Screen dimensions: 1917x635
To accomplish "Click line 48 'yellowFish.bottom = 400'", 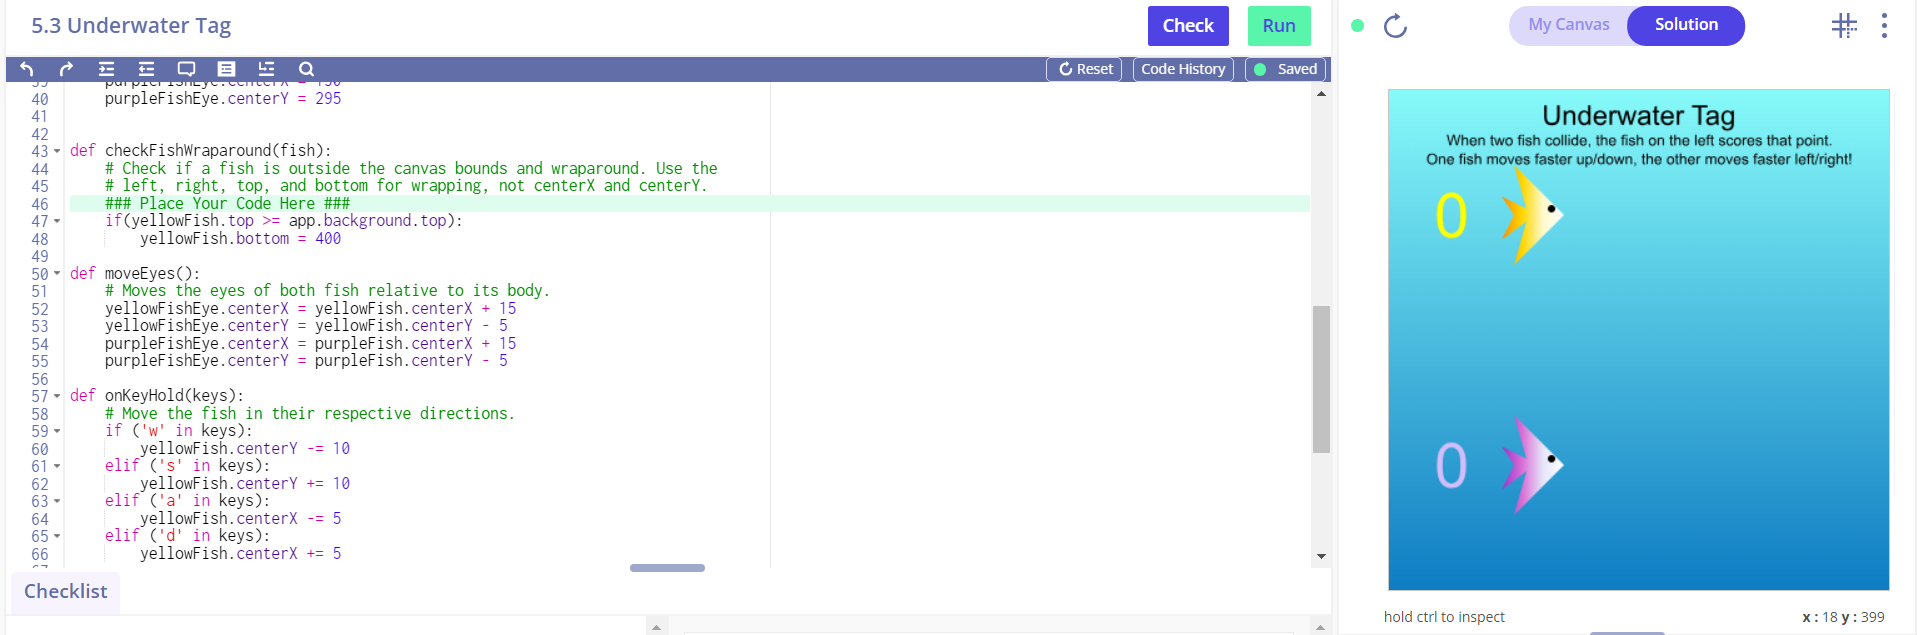I will click(240, 239).
